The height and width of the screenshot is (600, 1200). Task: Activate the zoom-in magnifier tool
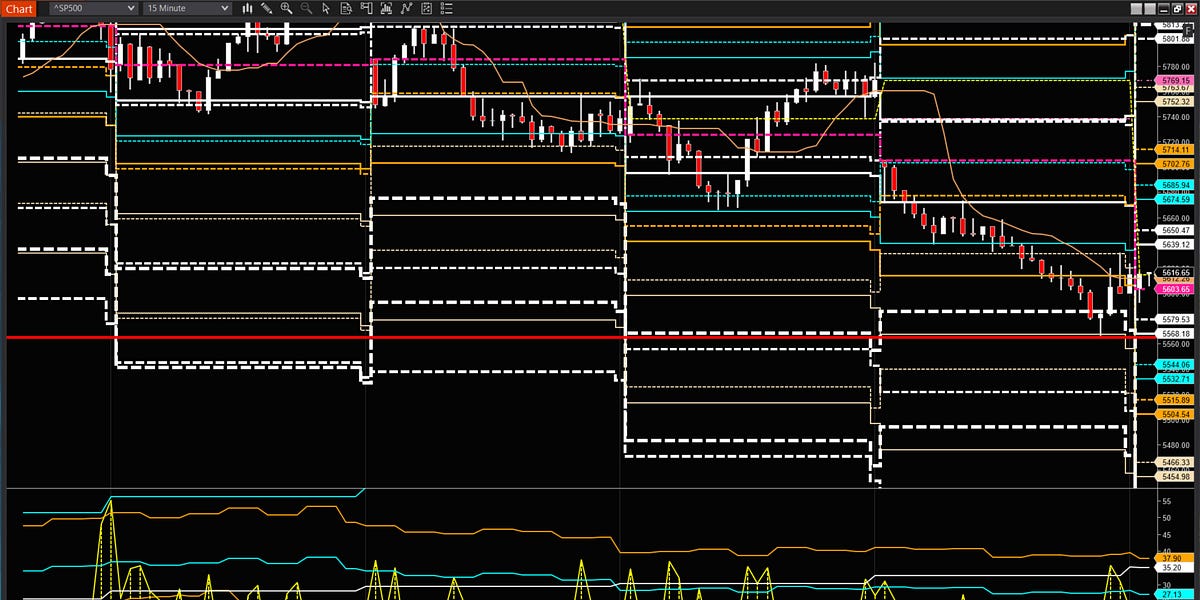tap(287, 8)
